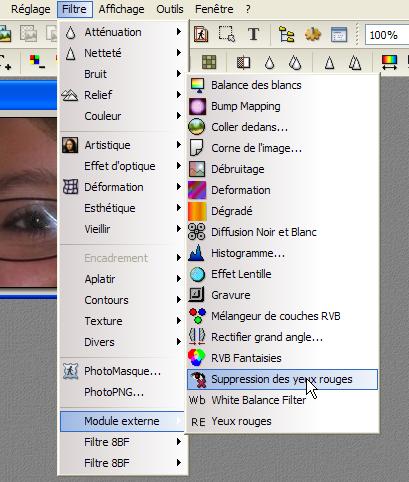
Task: Choose Suppression des yeux rouges
Action: tap(282, 379)
